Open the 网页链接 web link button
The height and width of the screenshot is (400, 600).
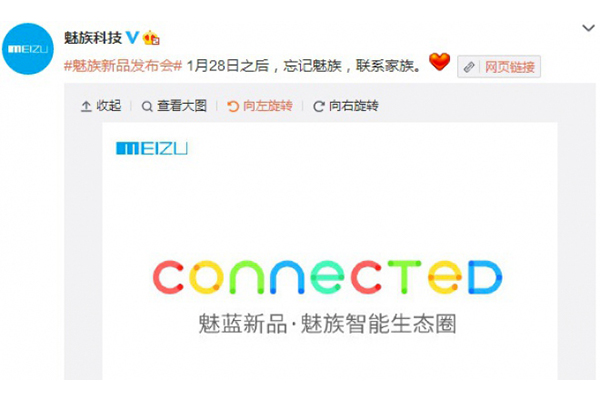click(499, 67)
